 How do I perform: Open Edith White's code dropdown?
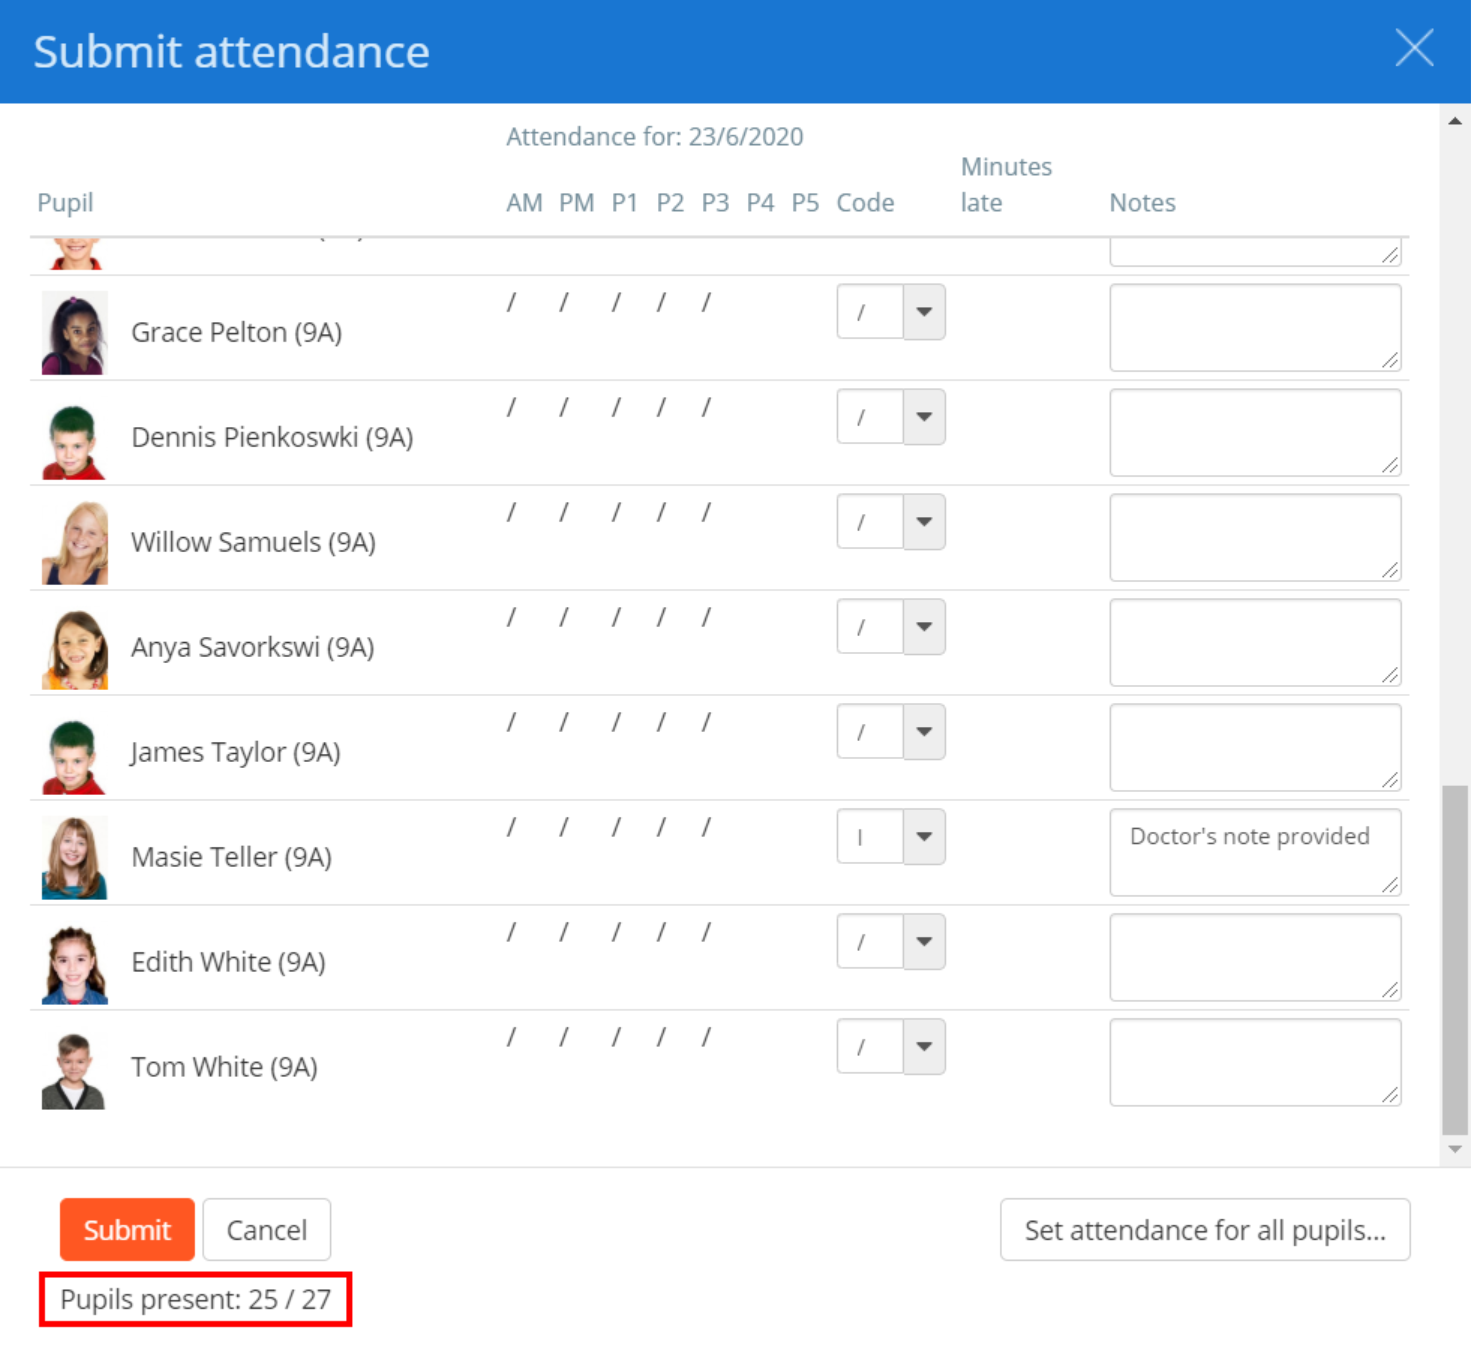pos(922,941)
